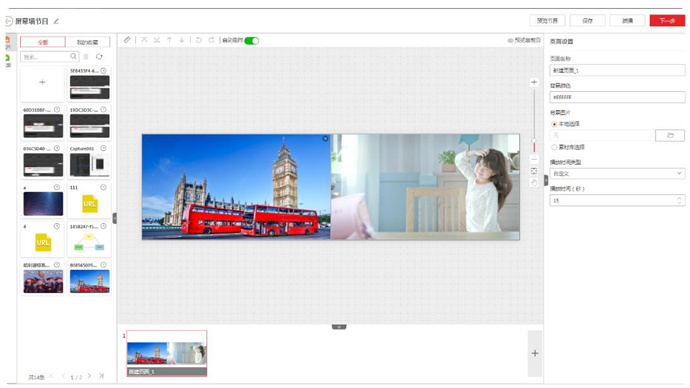Image resolution: width=690 pixels, height=388 pixels.
Task: Edit the background color #FFFFFF field
Action: click(x=617, y=97)
